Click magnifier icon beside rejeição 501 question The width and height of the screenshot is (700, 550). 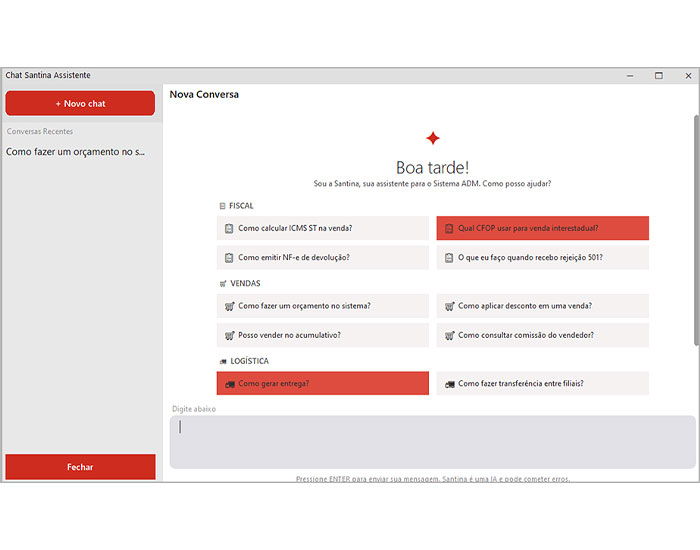point(449,257)
